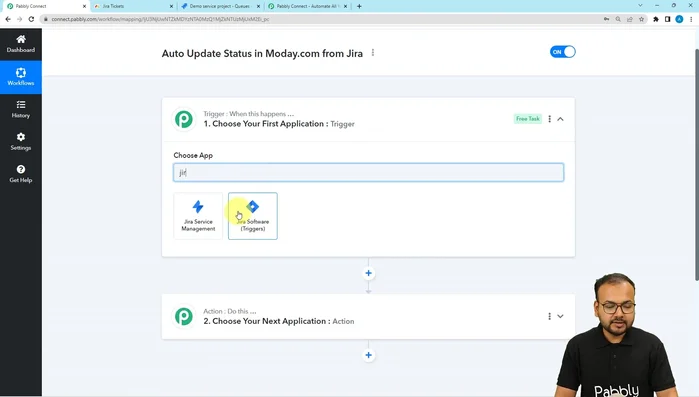Screen dimensions: 699x397
Task: Go forward in browser
Action: [x=19, y=19]
